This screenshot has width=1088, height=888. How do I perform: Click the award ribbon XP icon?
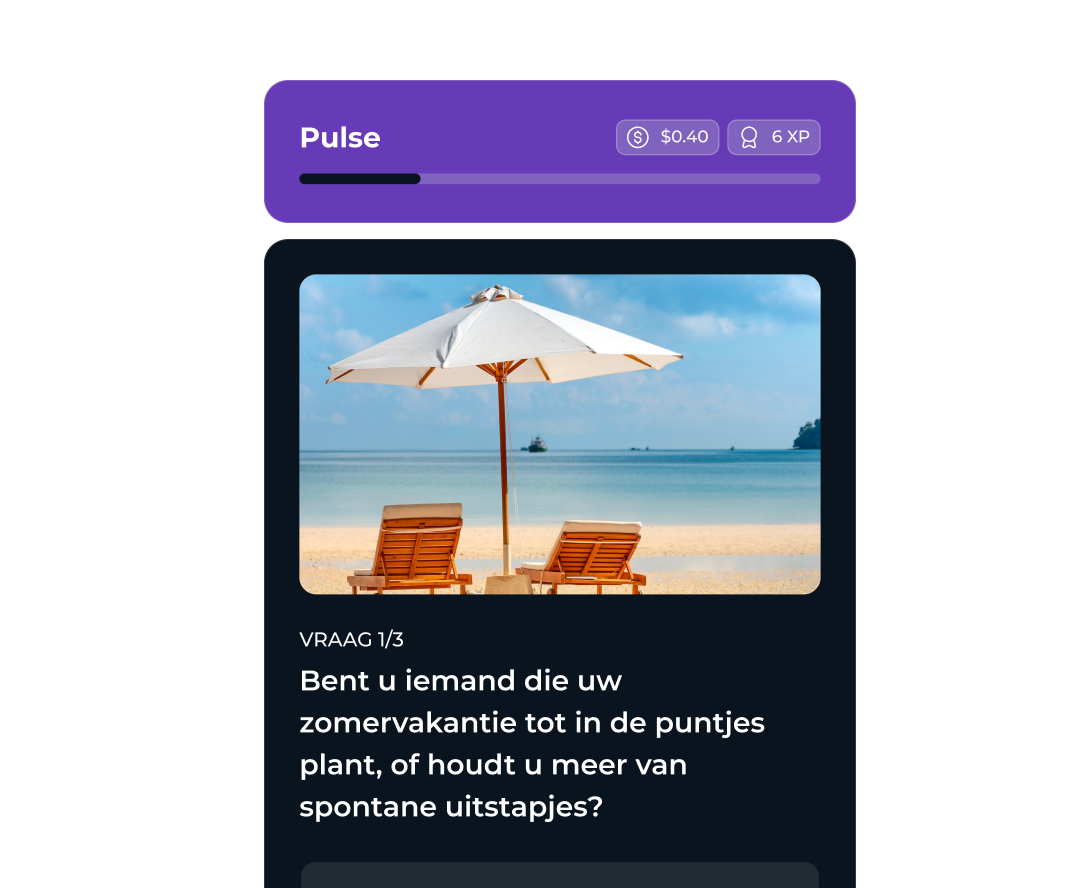coord(749,137)
